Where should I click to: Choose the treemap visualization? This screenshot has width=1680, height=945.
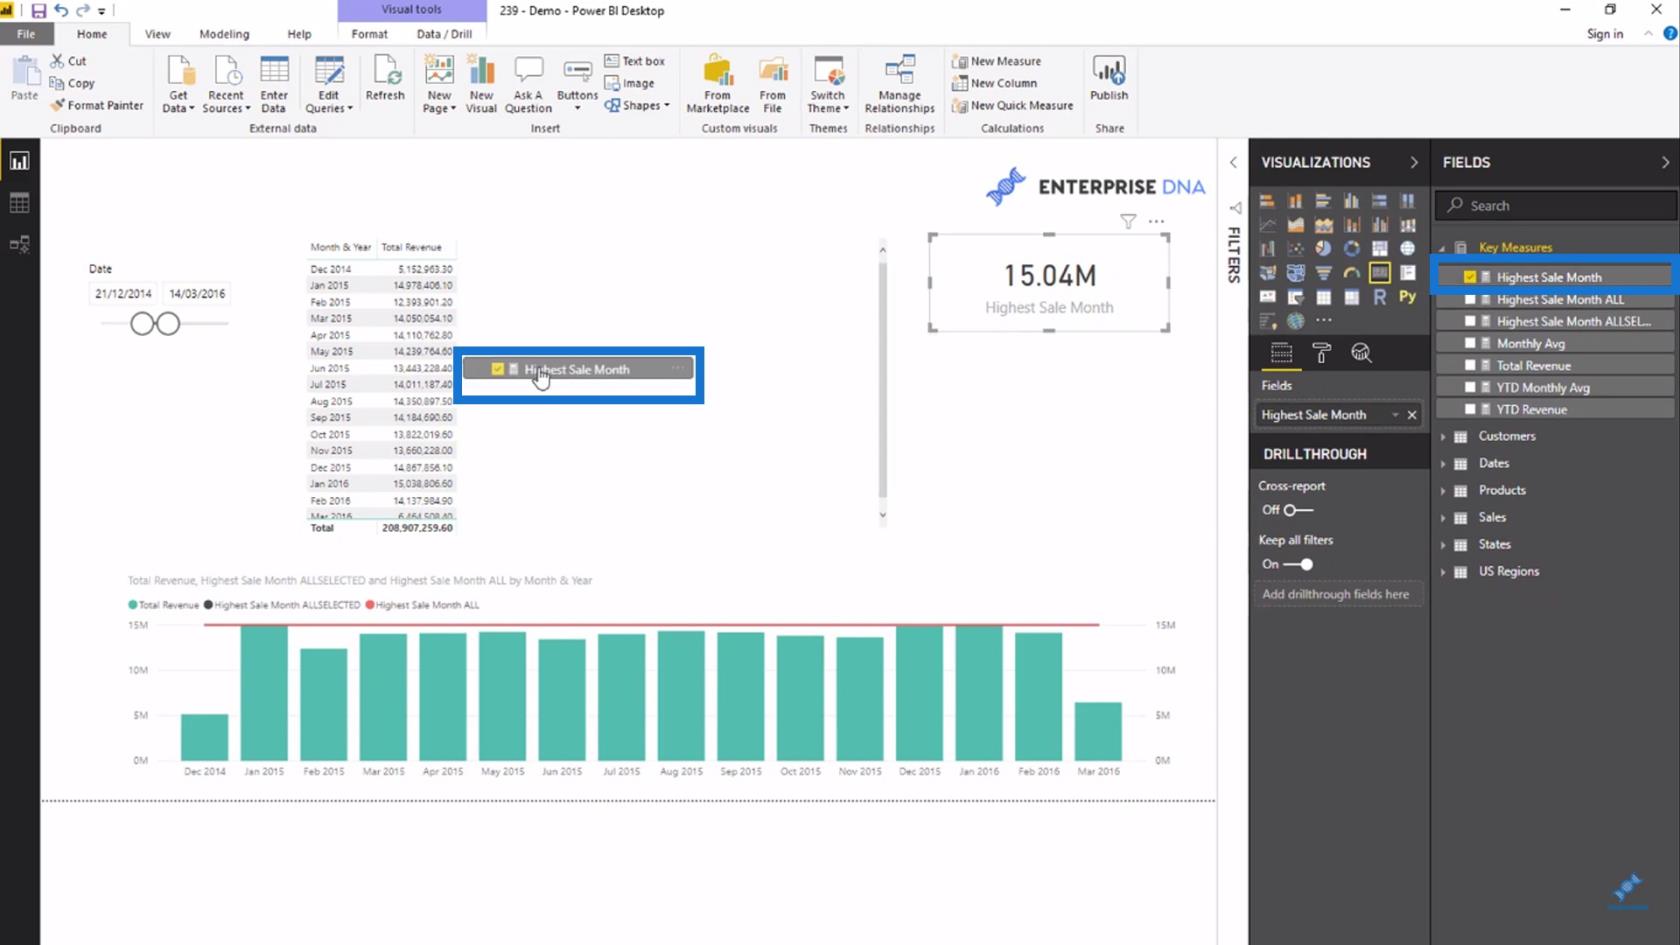[x=1379, y=248]
